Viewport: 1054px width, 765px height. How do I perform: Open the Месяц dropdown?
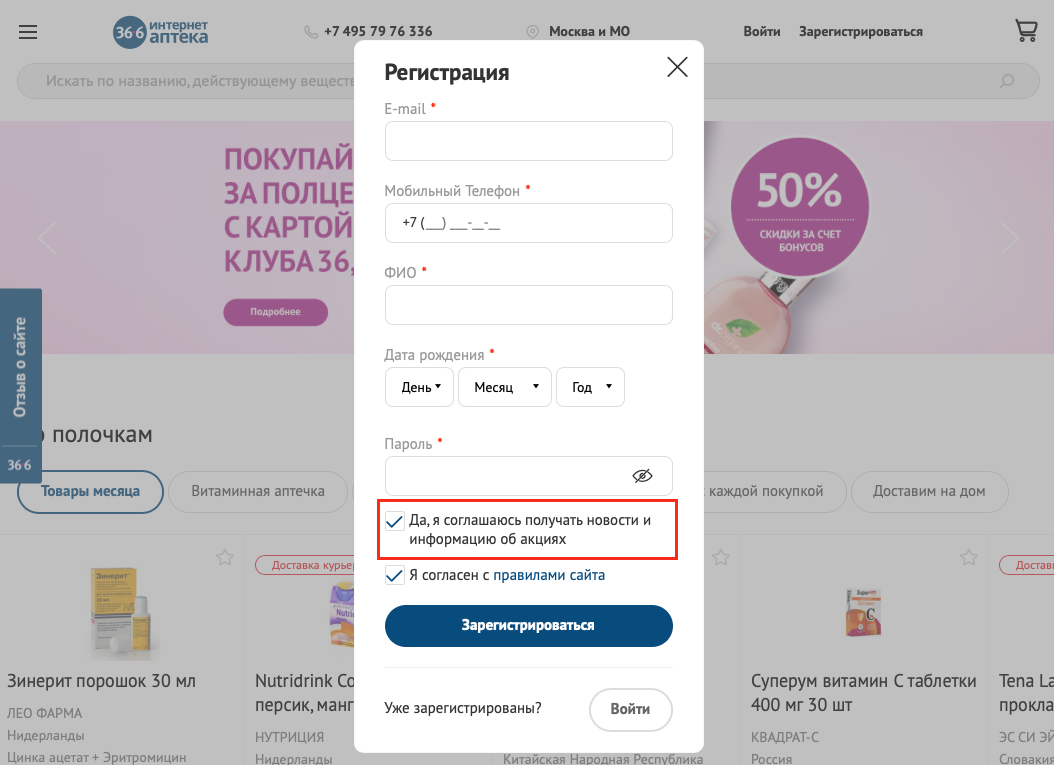point(504,387)
